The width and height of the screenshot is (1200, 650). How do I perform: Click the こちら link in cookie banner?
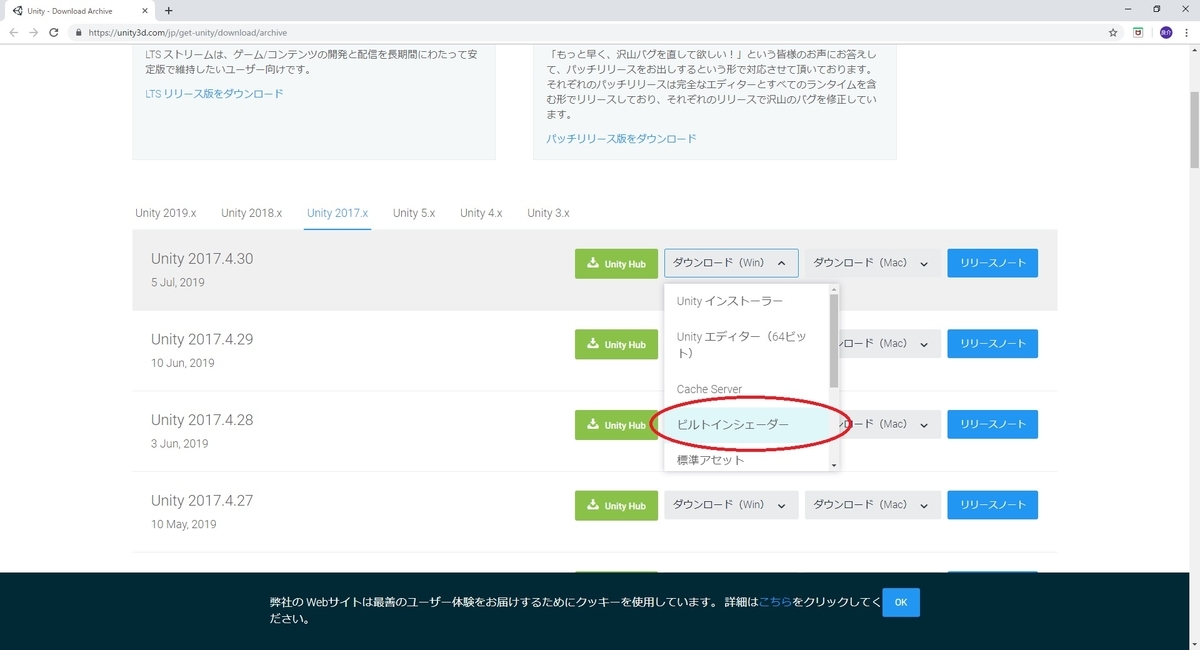coord(775,602)
